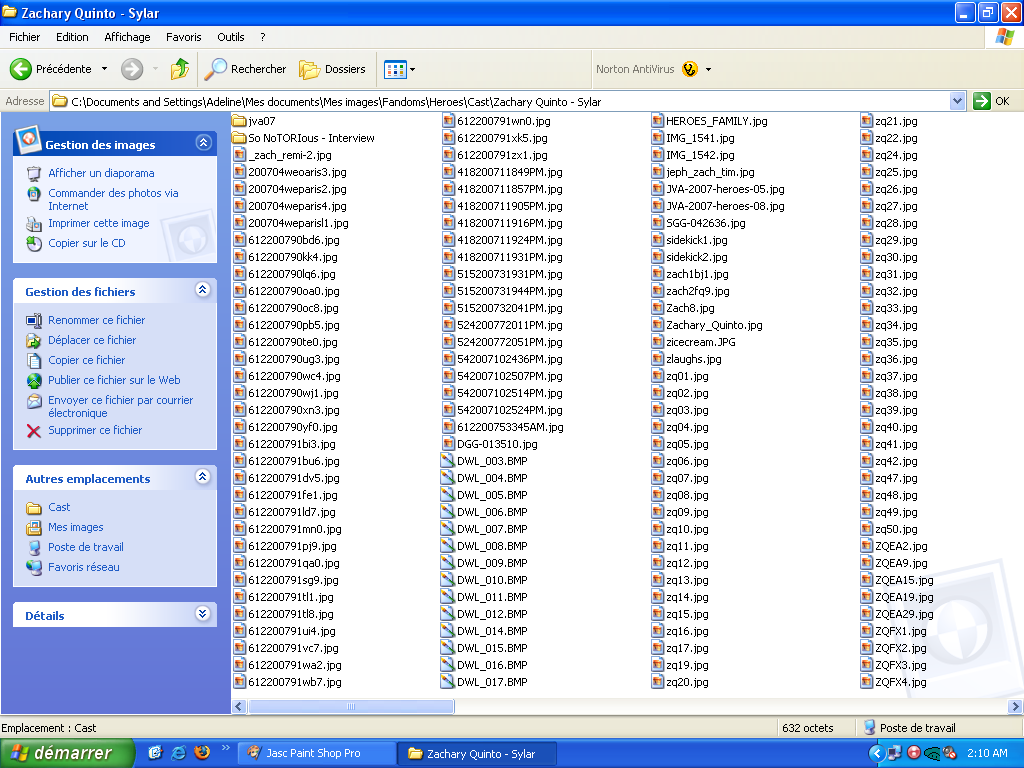Expand the address bar dropdown arrow

pos(957,101)
